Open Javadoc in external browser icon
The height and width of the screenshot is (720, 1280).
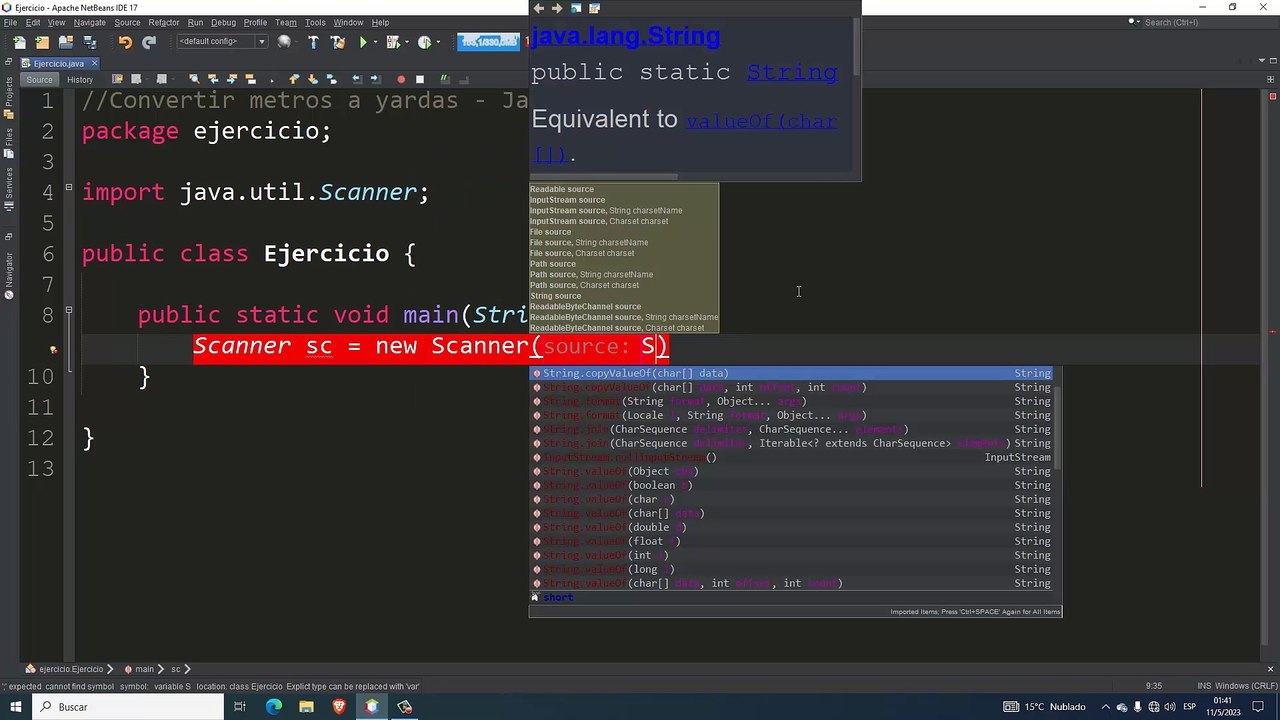click(576, 8)
